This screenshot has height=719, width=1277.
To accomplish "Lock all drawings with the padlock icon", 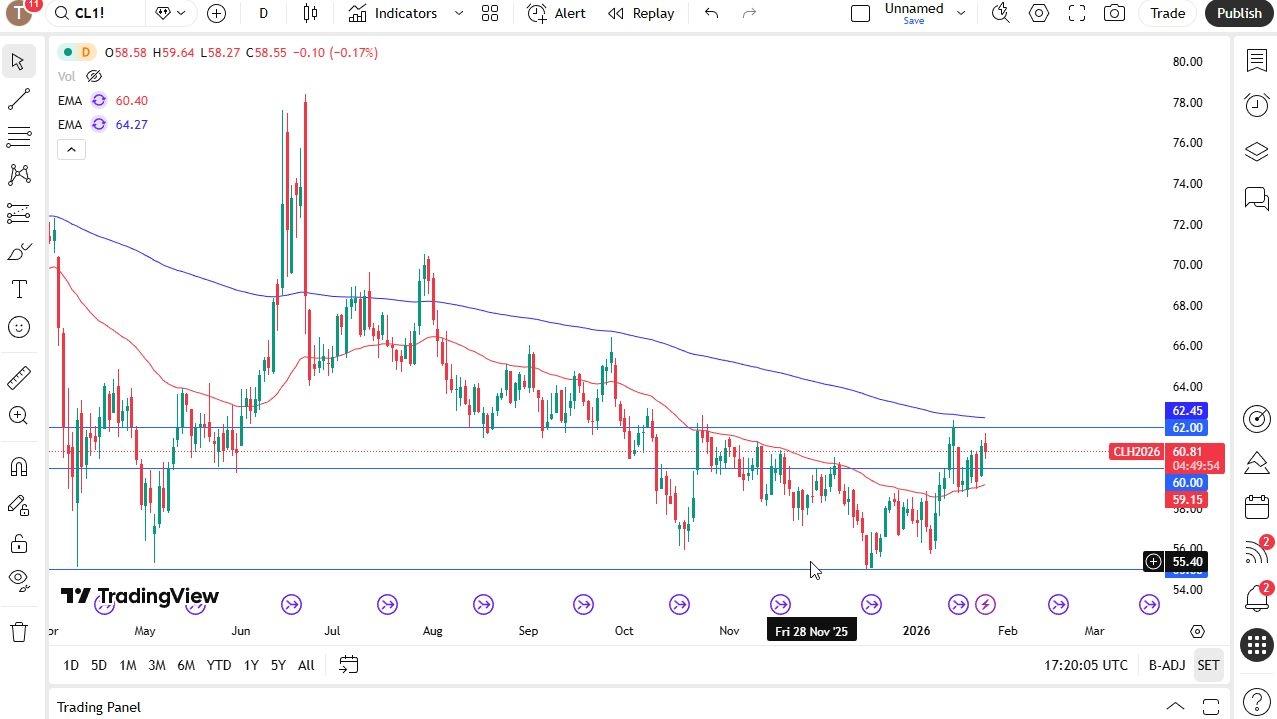I will [18, 543].
